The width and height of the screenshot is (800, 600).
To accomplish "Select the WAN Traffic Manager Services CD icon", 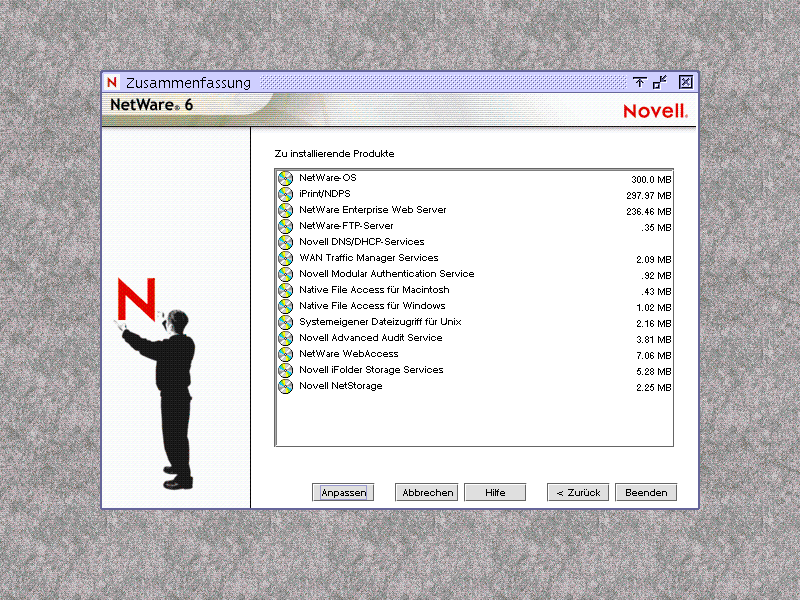I will [285, 258].
